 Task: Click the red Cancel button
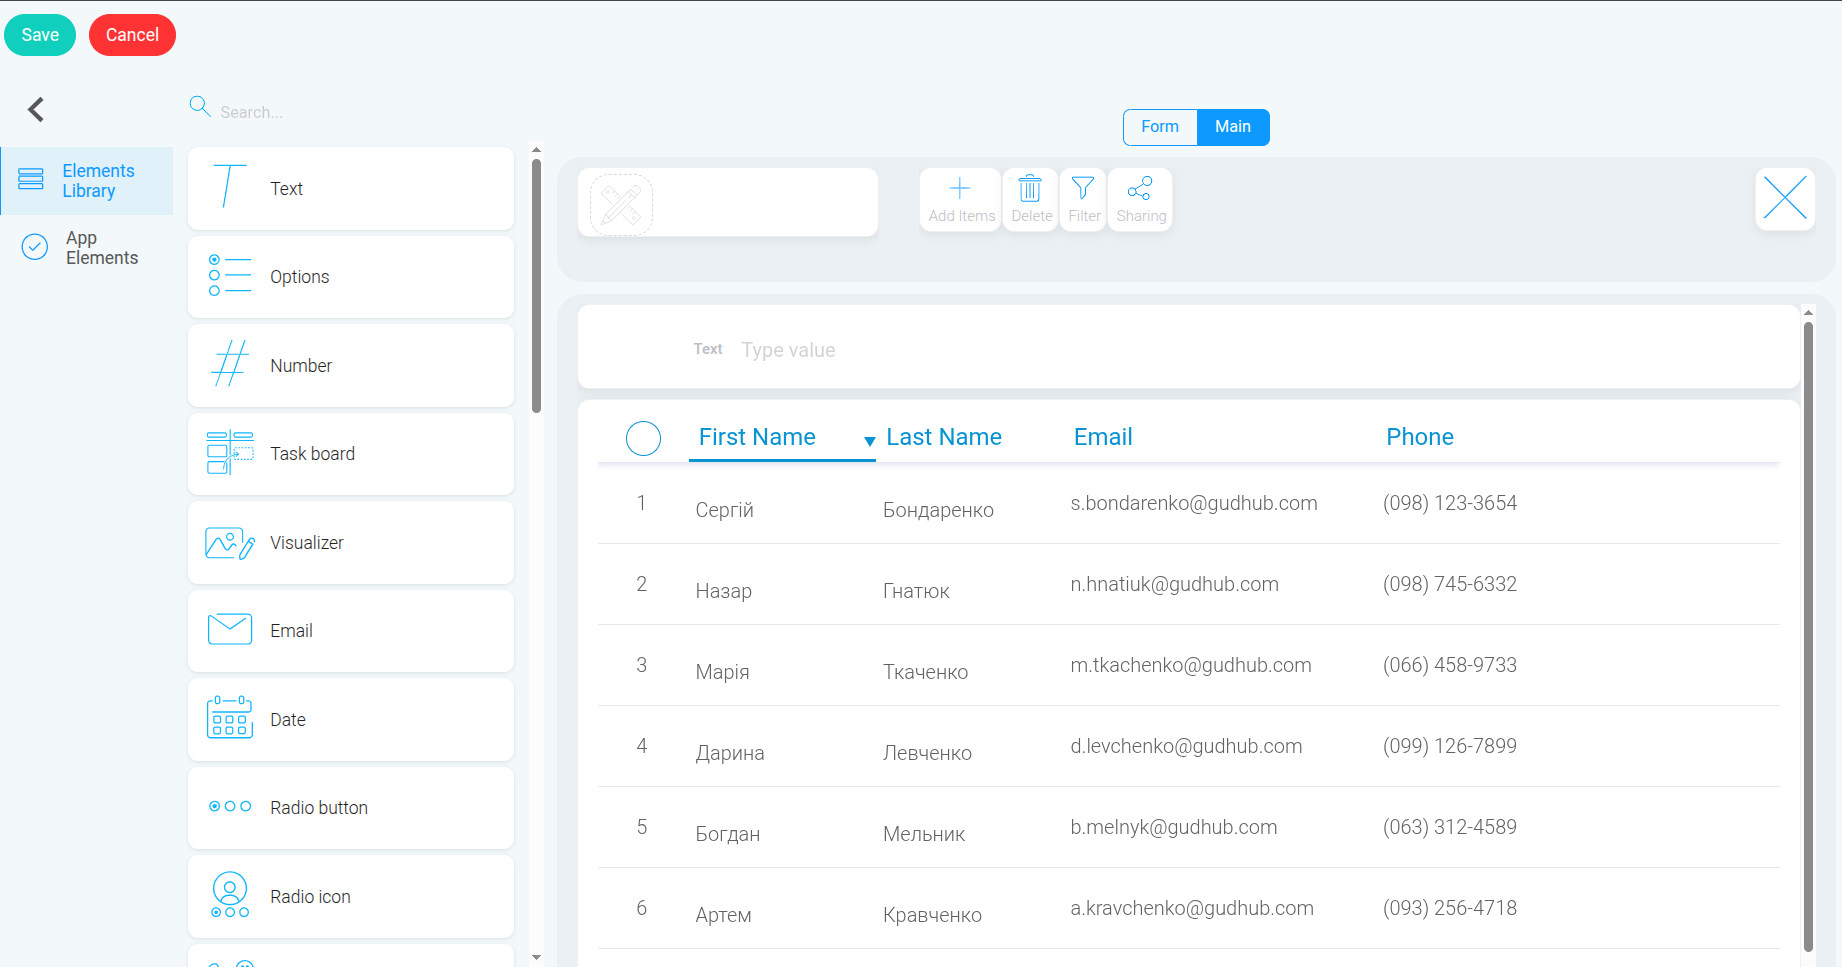point(132,35)
